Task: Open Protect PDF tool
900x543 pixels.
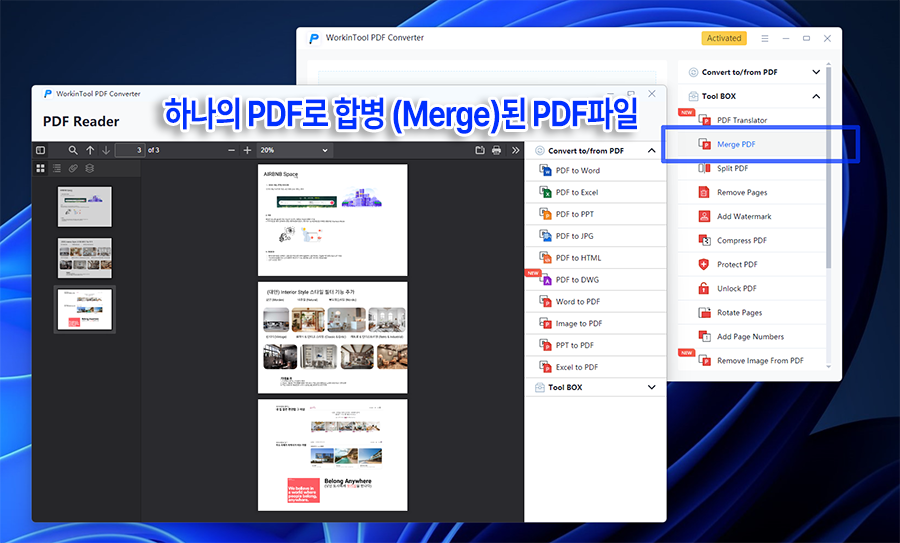Action: pyautogui.click(x=752, y=265)
